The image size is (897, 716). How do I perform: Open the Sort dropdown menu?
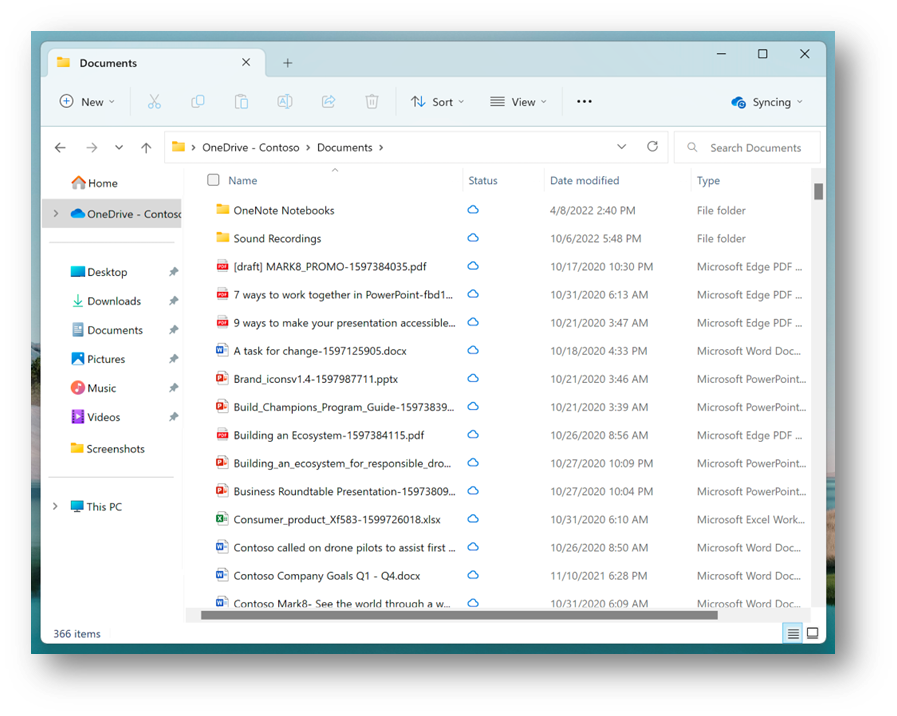437,102
